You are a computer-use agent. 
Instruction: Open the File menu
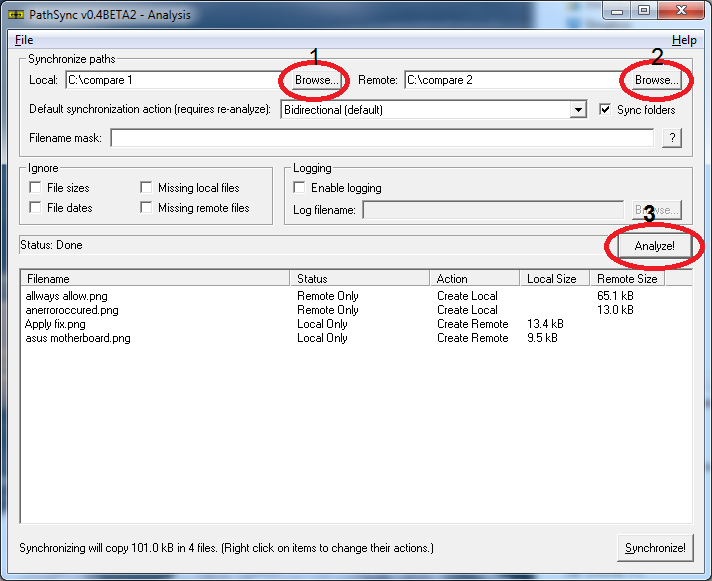(x=24, y=40)
